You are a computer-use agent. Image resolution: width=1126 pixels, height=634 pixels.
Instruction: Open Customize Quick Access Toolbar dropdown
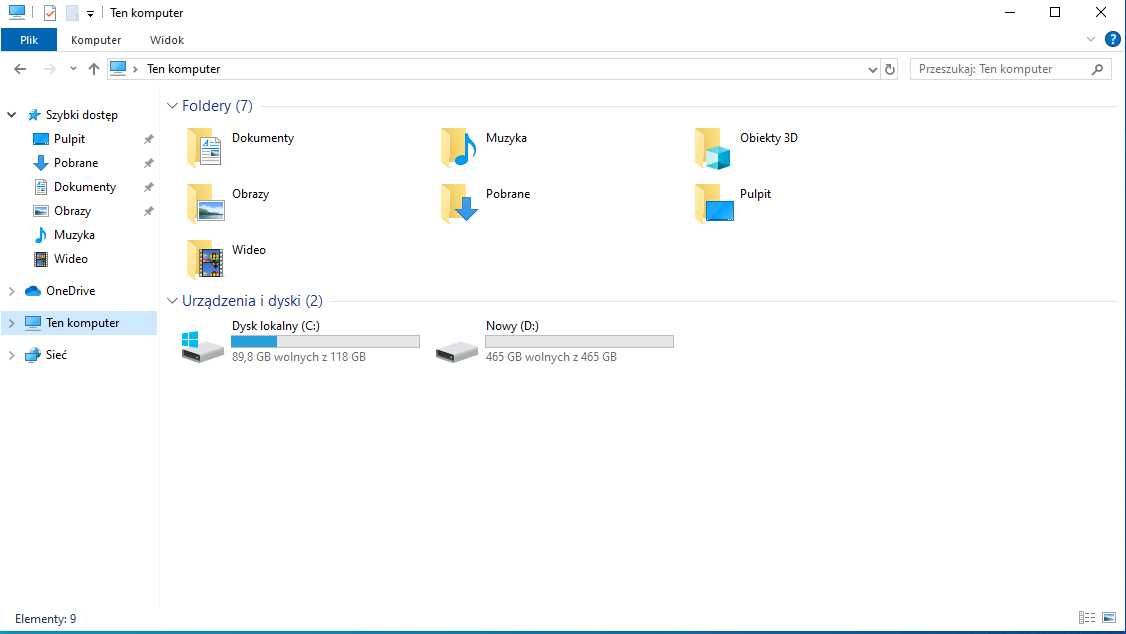point(90,14)
